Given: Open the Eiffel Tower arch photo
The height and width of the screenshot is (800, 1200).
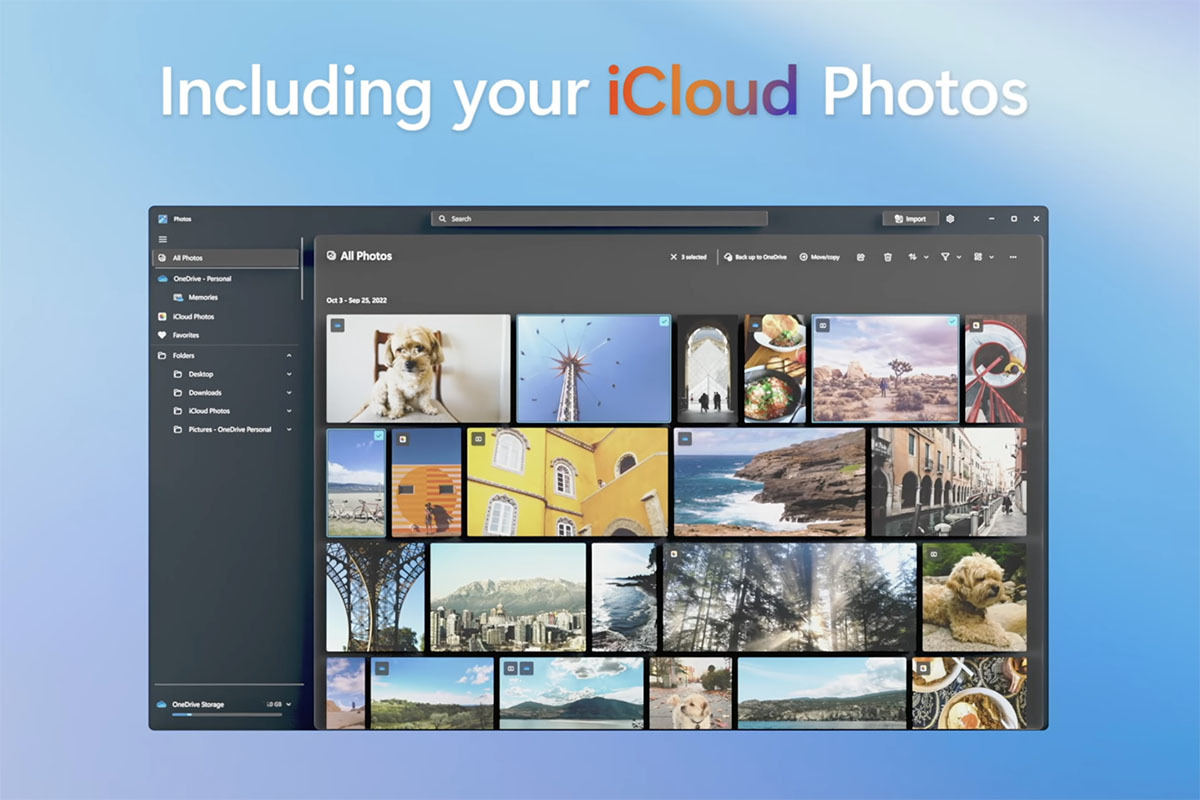Looking at the screenshot, I should pyautogui.click(x=375, y=597).
